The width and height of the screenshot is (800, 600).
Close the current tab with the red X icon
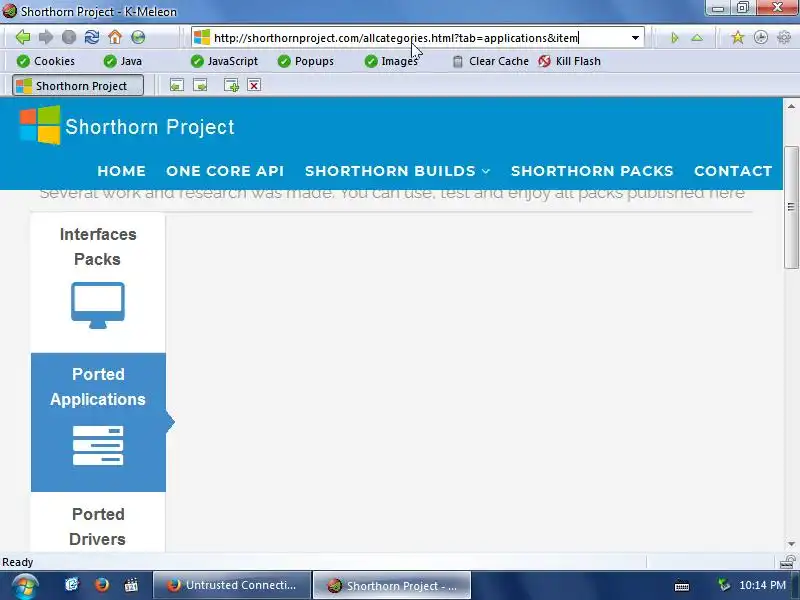tap(254, 85)
